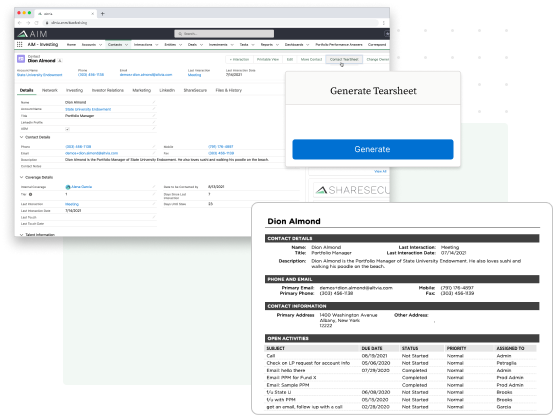Click the ShareSecure logo card
This screenshot has width=553, height=415.
tap(351, 190)
